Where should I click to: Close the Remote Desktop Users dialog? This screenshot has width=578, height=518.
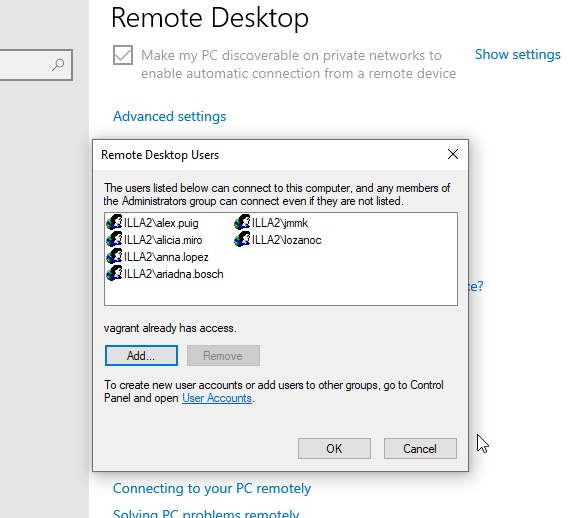tap(453, 154)
